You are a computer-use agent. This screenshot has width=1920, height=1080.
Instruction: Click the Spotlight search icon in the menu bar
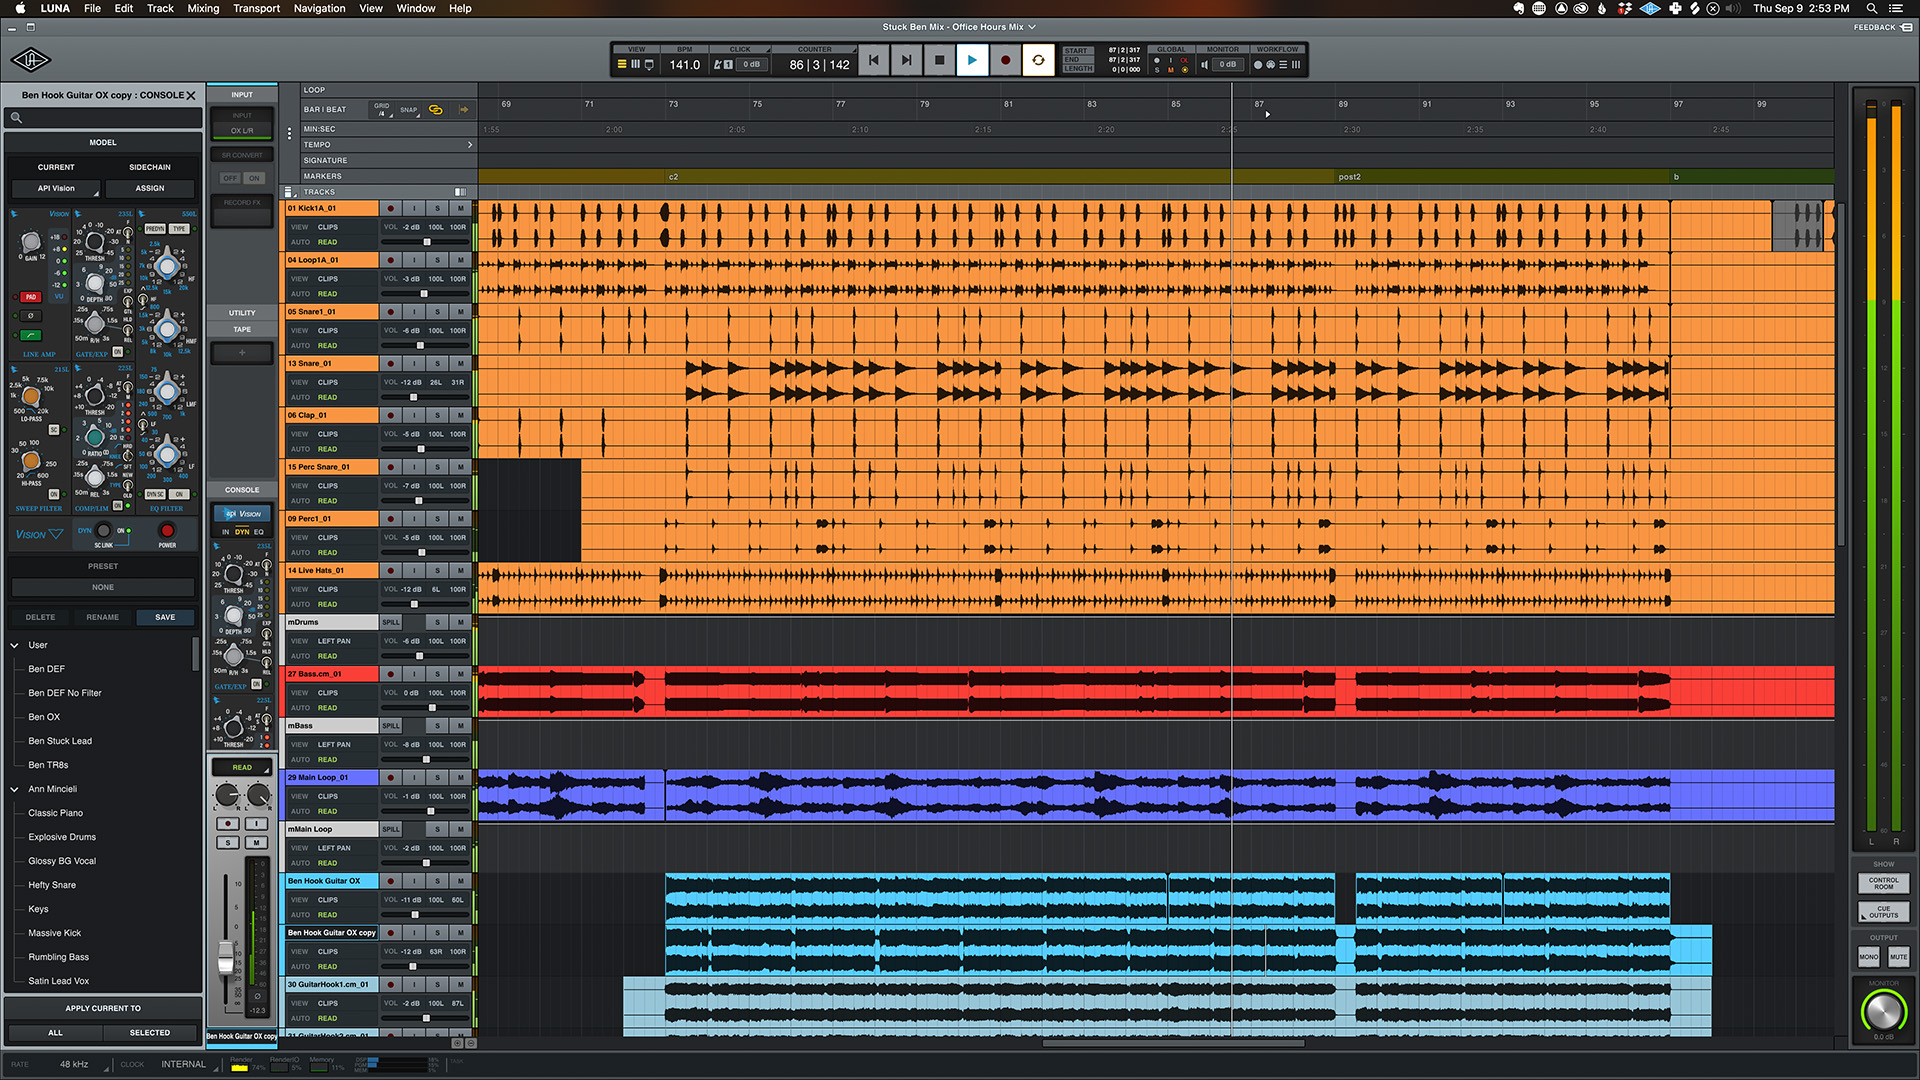click(x=1871, y=8)
